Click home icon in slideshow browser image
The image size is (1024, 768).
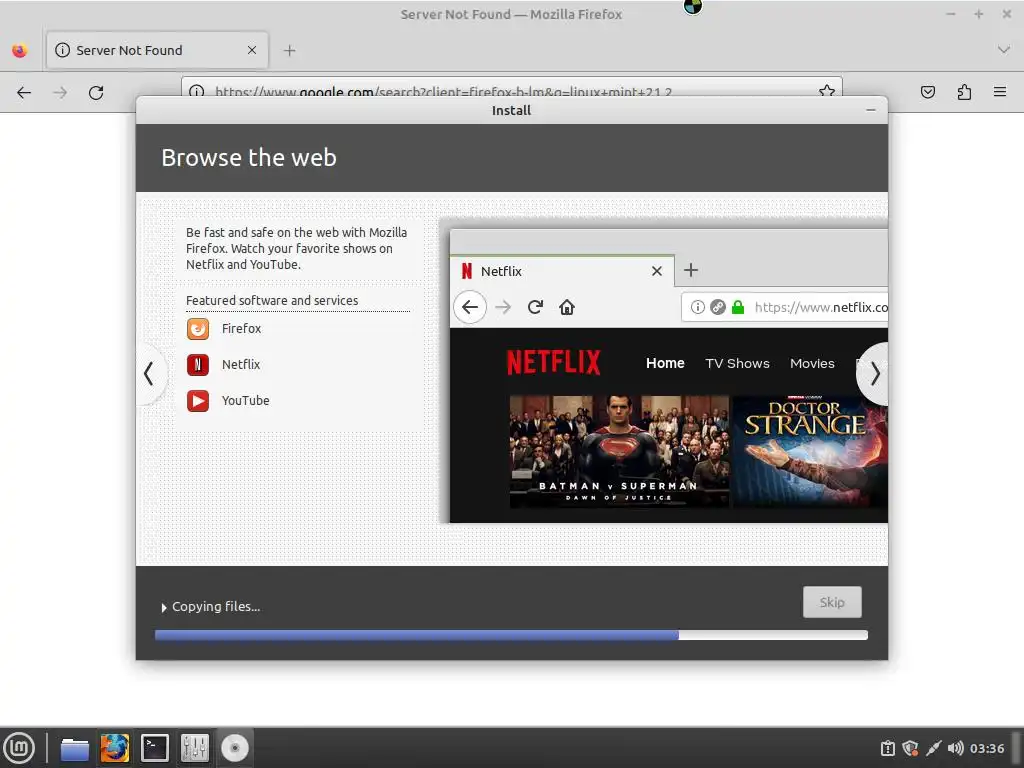click(x=567, y=307)
